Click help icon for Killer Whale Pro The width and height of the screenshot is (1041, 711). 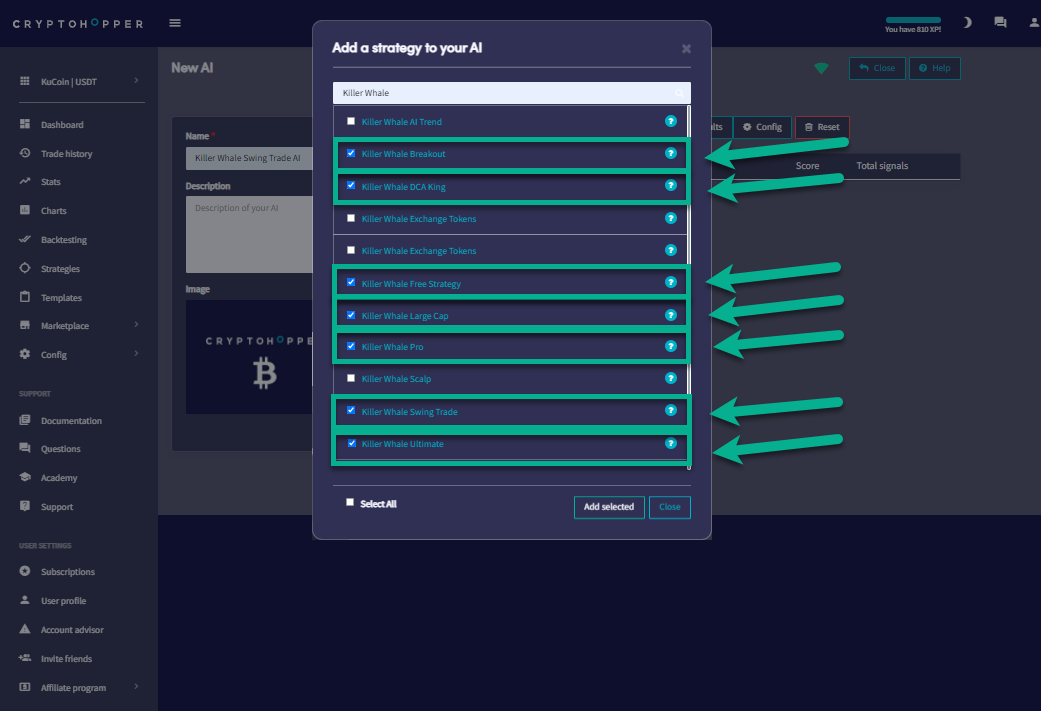point(671,346)
